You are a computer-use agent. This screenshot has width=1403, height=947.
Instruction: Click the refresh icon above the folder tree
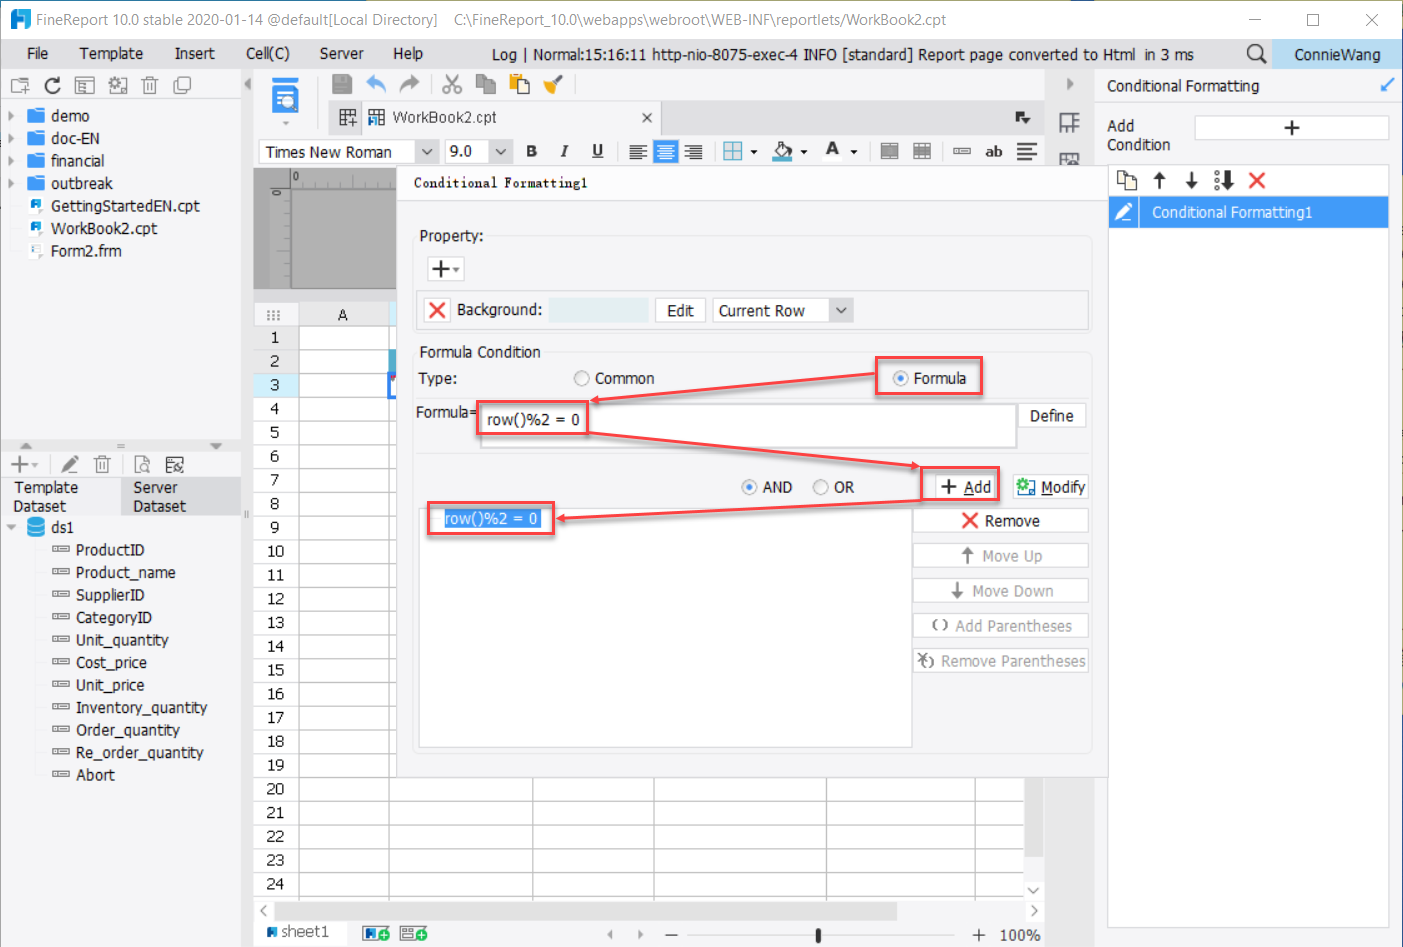tap(52, 85)
